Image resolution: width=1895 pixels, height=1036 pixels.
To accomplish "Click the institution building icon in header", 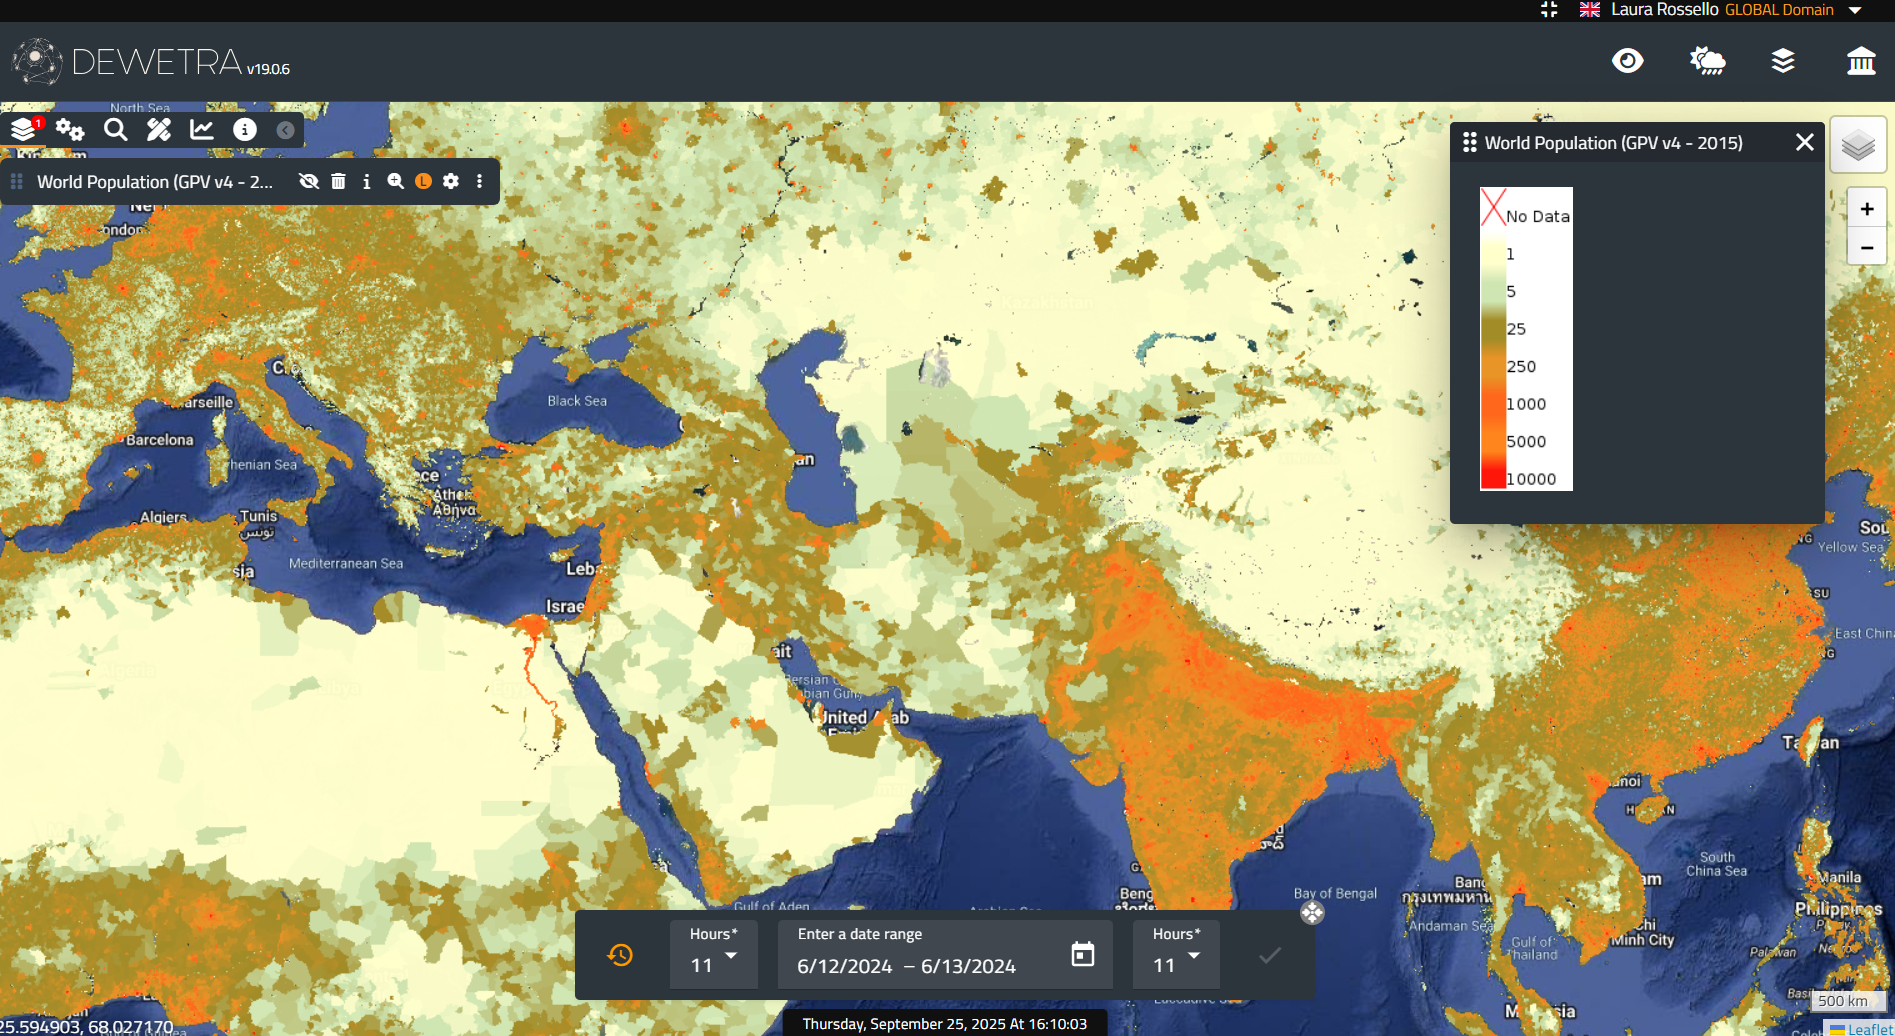I will [x=1860, y=61].
